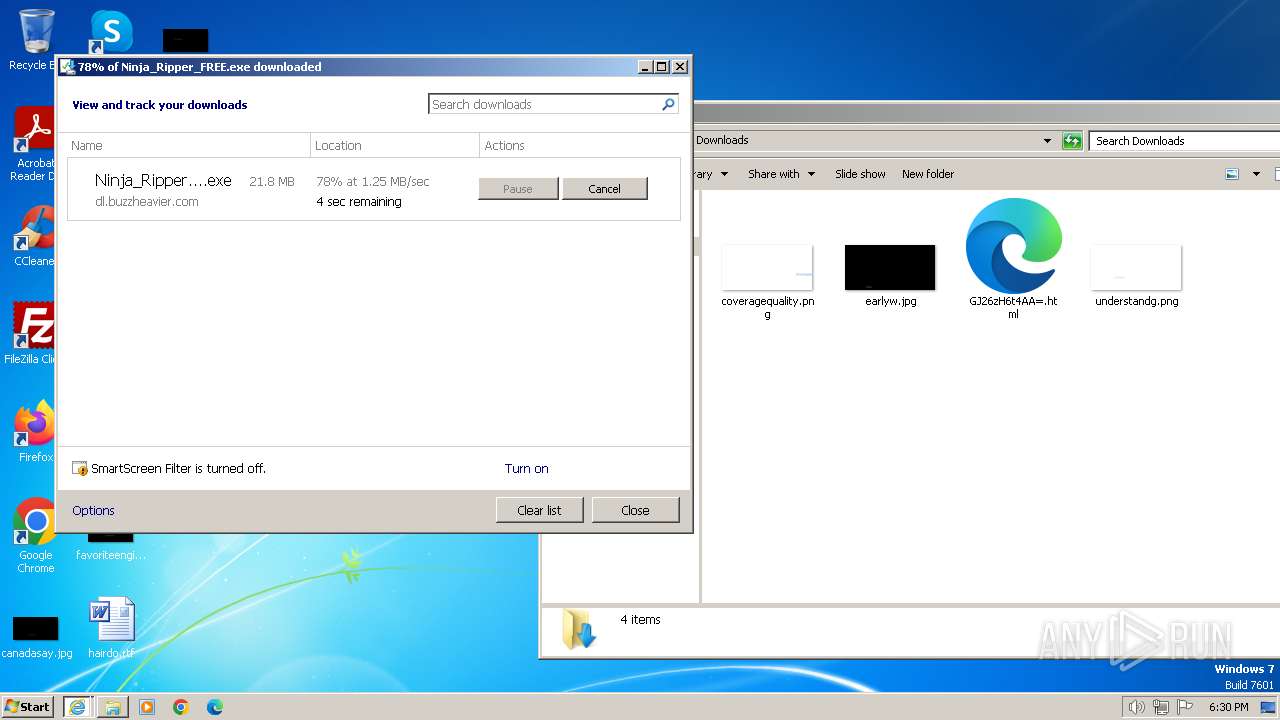Click Slide show in Explorer toolbar
Image resolution: width=1280 pixels, height=720 pixels.
860,174
